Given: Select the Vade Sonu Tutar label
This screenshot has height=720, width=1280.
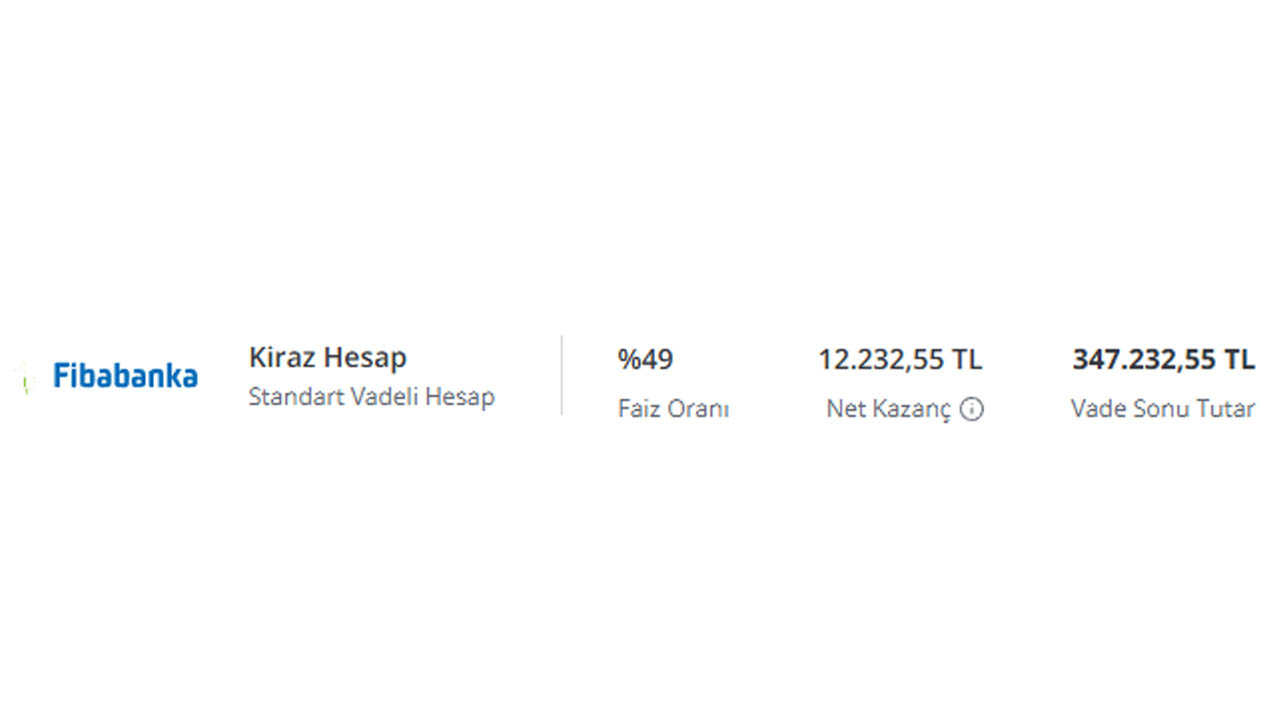Looking at the screenshot, I should tap(1162, 409).
